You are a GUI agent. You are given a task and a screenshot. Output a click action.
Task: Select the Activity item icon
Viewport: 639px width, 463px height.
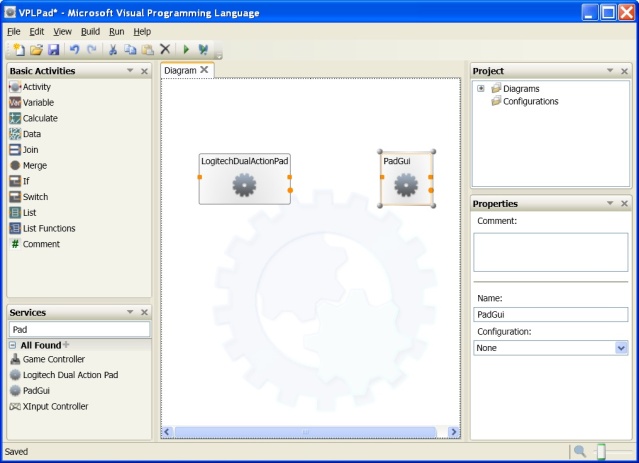(x=15, y=87)
